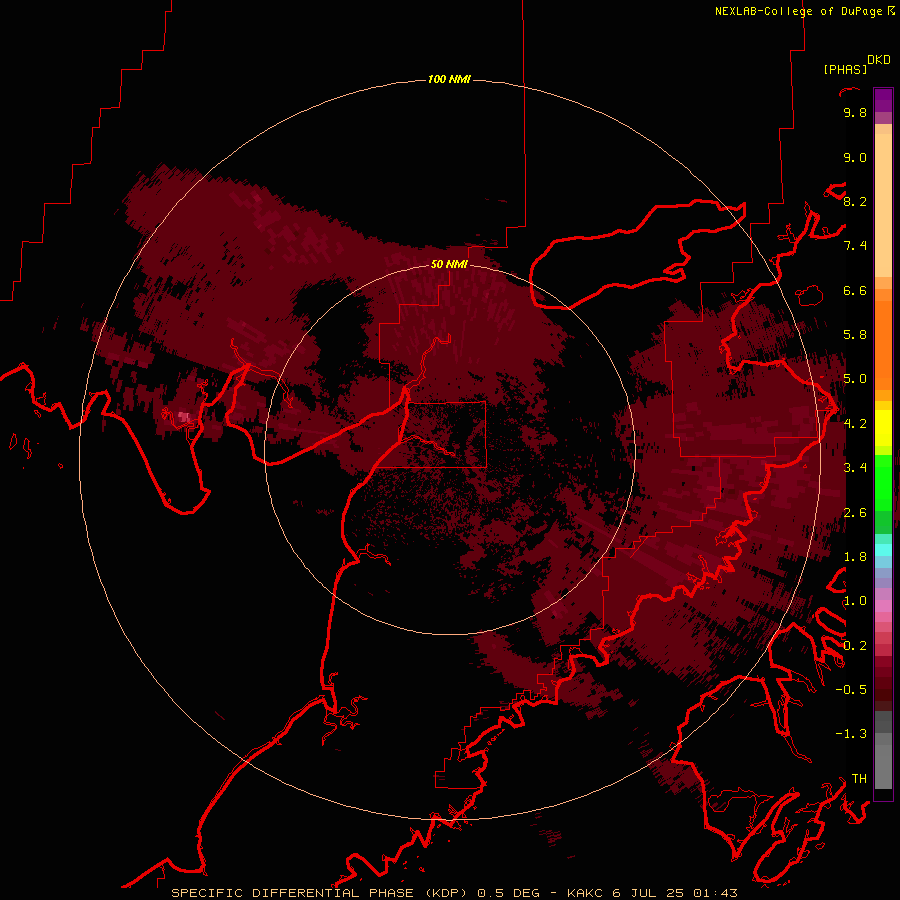Image resolution: width=900 pixels, height=900 pixels.
Task: Click the cyan segment of the color bar
Action: click(883, 550)
